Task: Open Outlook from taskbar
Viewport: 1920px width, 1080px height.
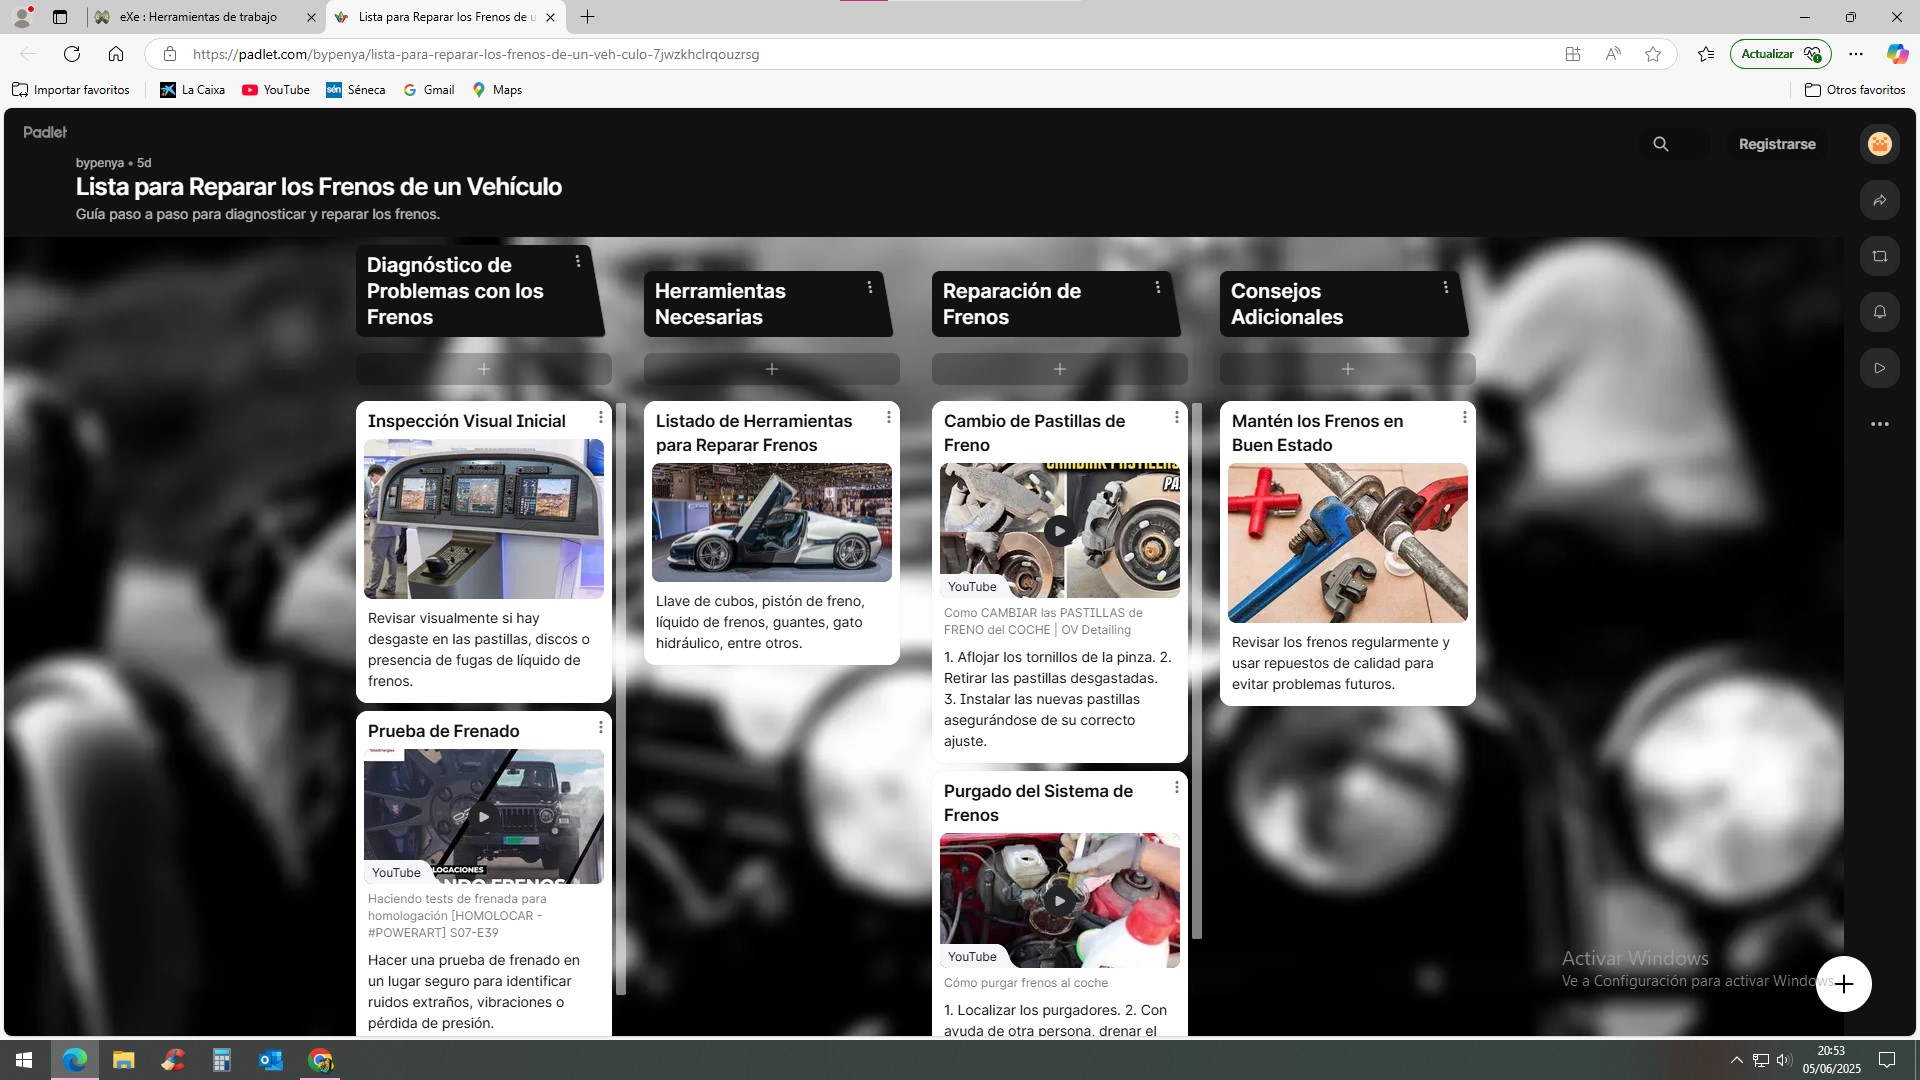Action: tap(271, 1060)
